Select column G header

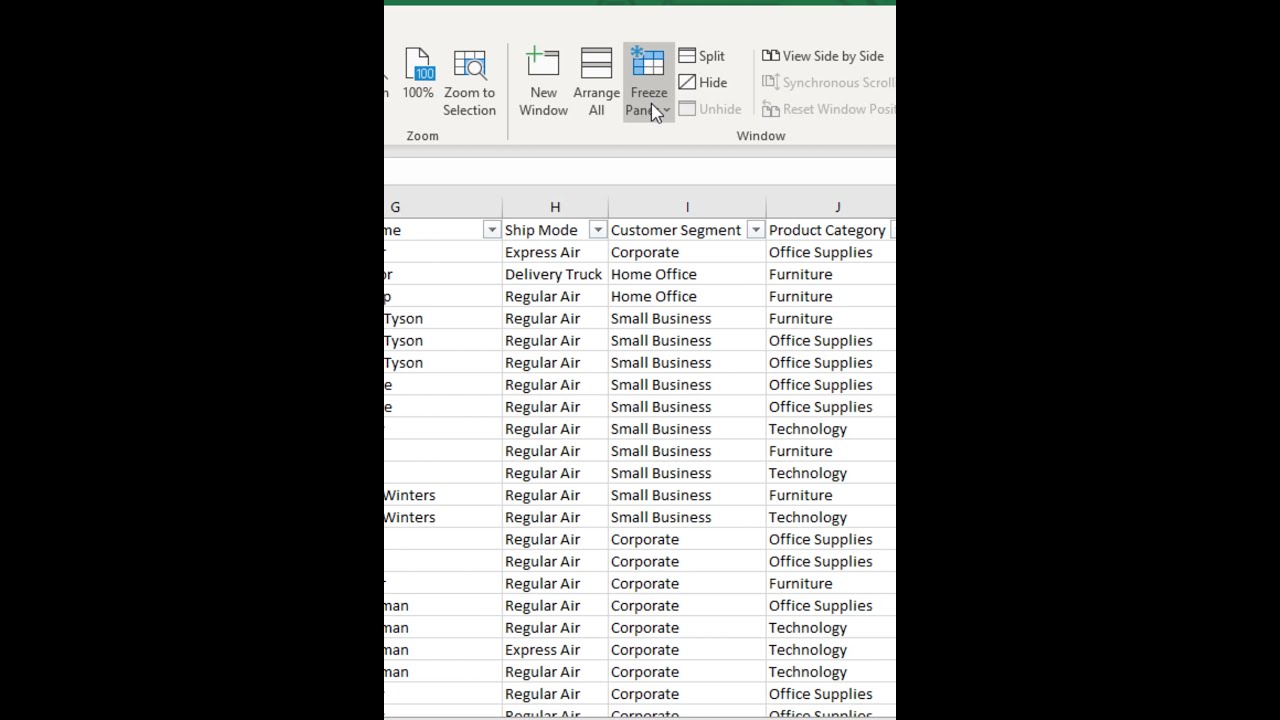443,207
